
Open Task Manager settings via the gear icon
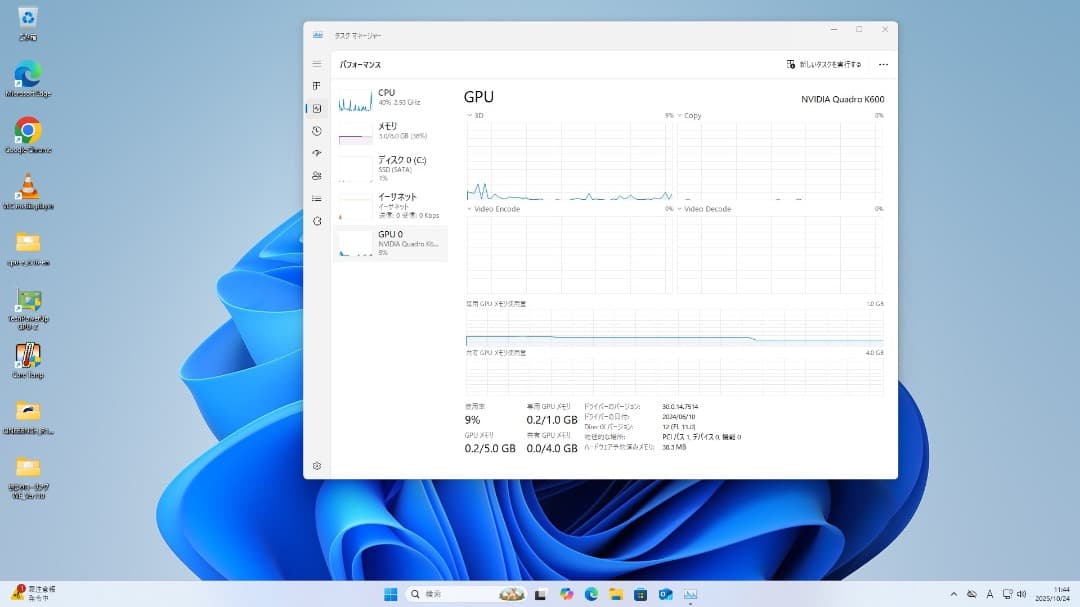pos(316,465)
